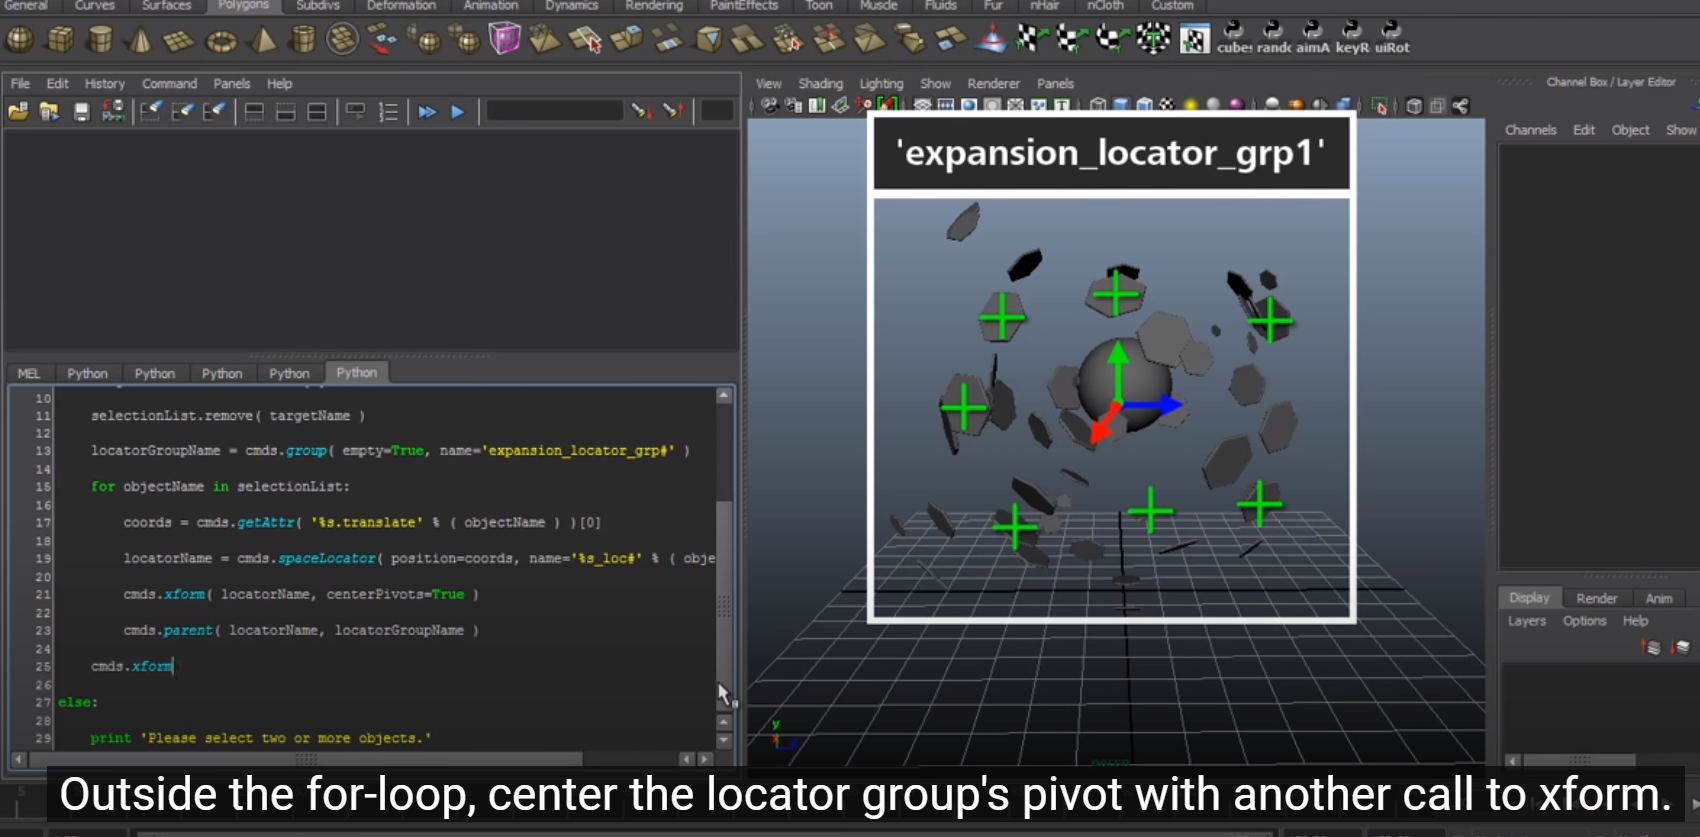Viewport: 1700px width, 837px height.
Task: Create a polygon plane from the shelf
Action: pos(179,40)
